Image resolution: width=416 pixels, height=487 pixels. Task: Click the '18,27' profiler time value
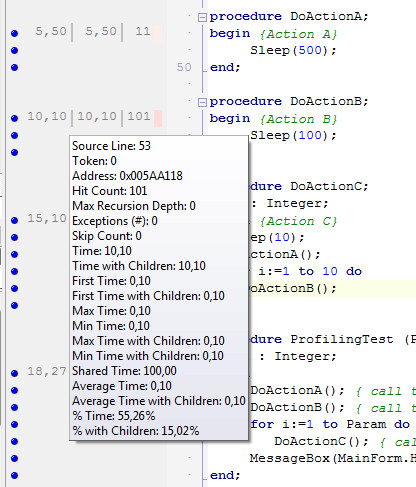pos(47,372)
